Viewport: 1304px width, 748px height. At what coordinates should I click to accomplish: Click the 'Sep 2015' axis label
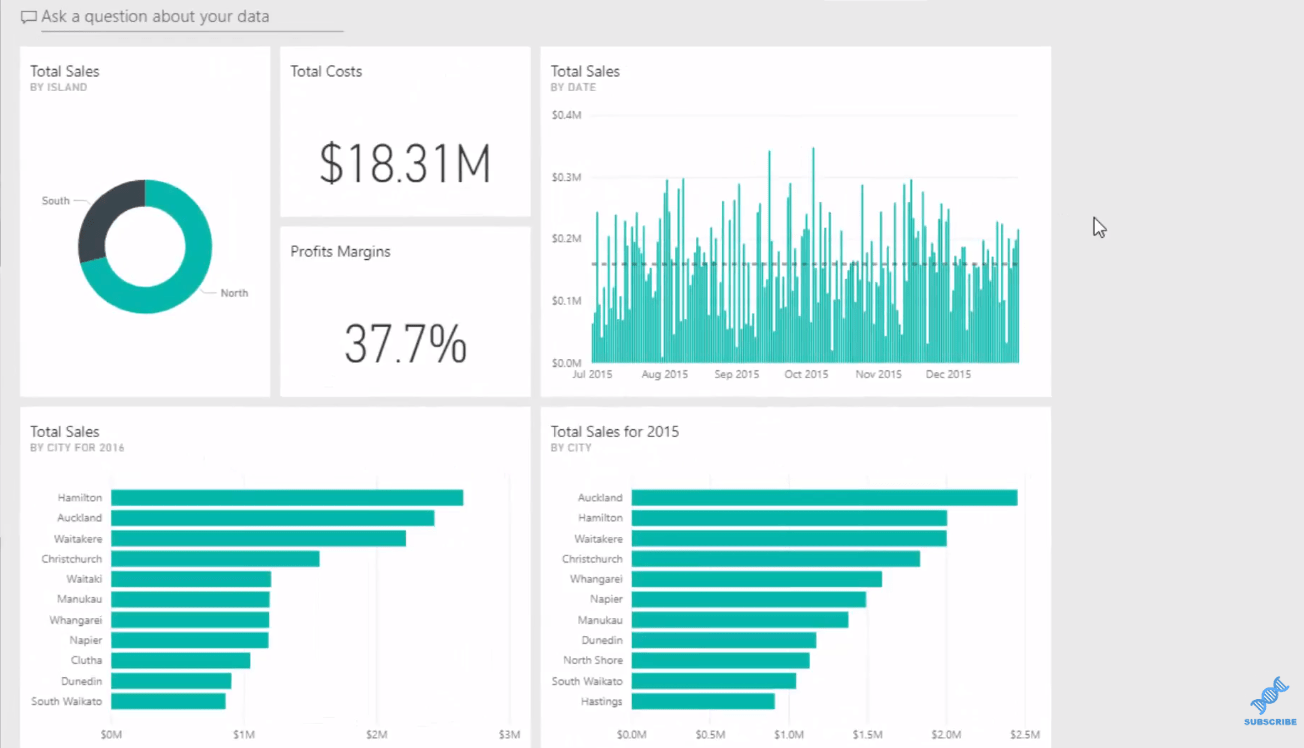(x=737, y=374)
